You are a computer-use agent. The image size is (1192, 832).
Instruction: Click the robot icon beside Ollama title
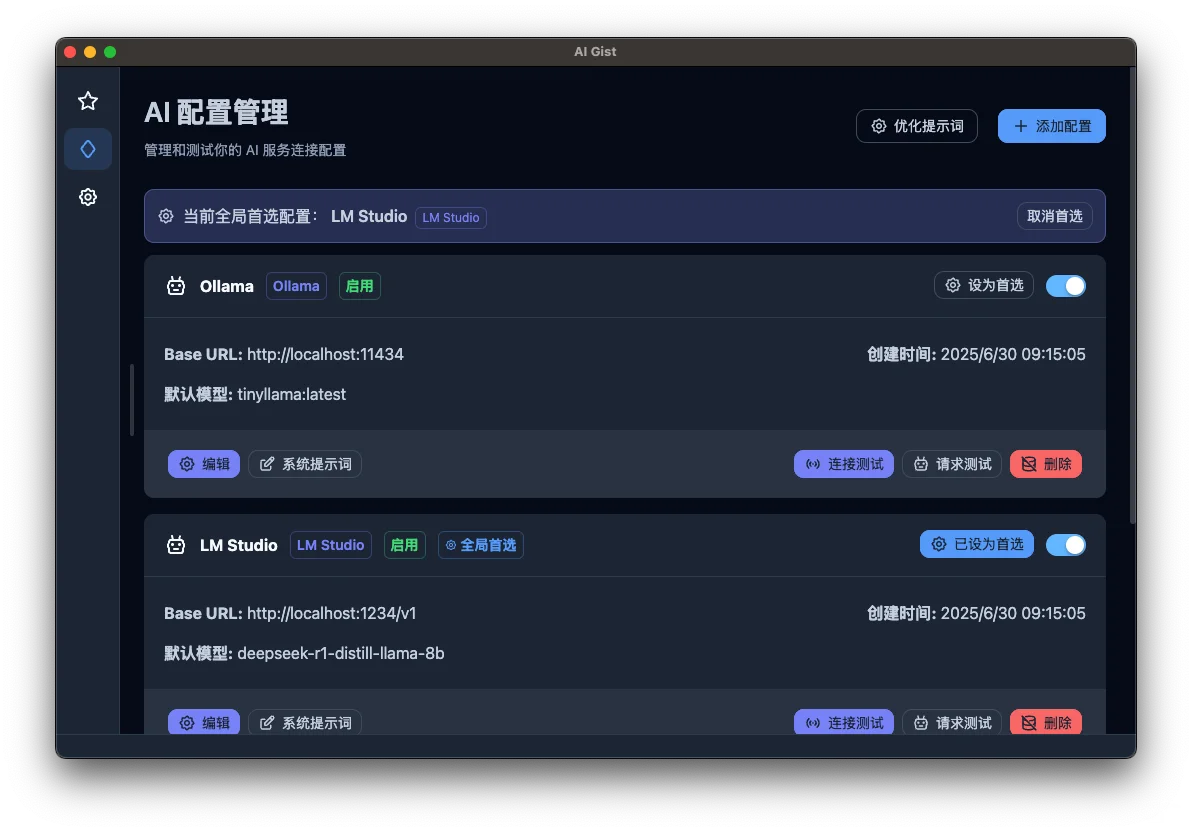click(175, 286)
